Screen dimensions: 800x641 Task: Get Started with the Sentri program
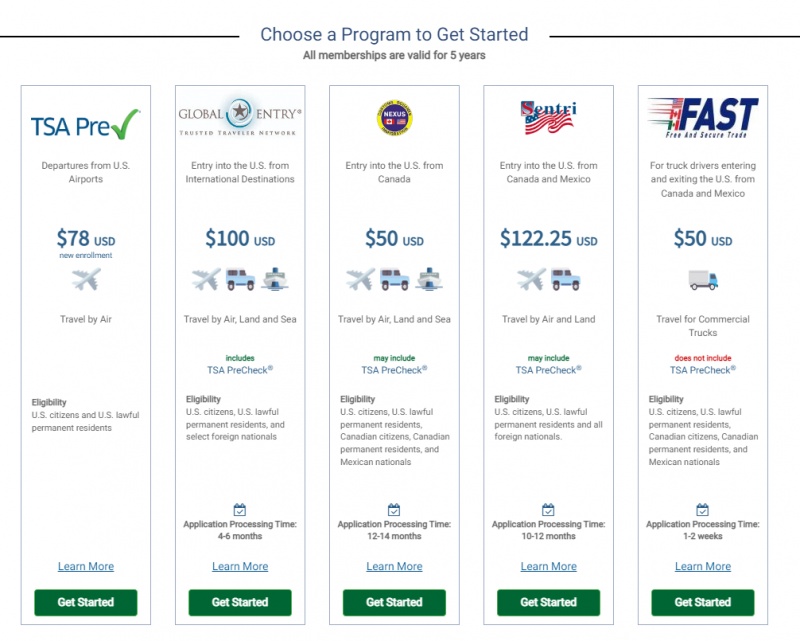click(x=548, y=602)
